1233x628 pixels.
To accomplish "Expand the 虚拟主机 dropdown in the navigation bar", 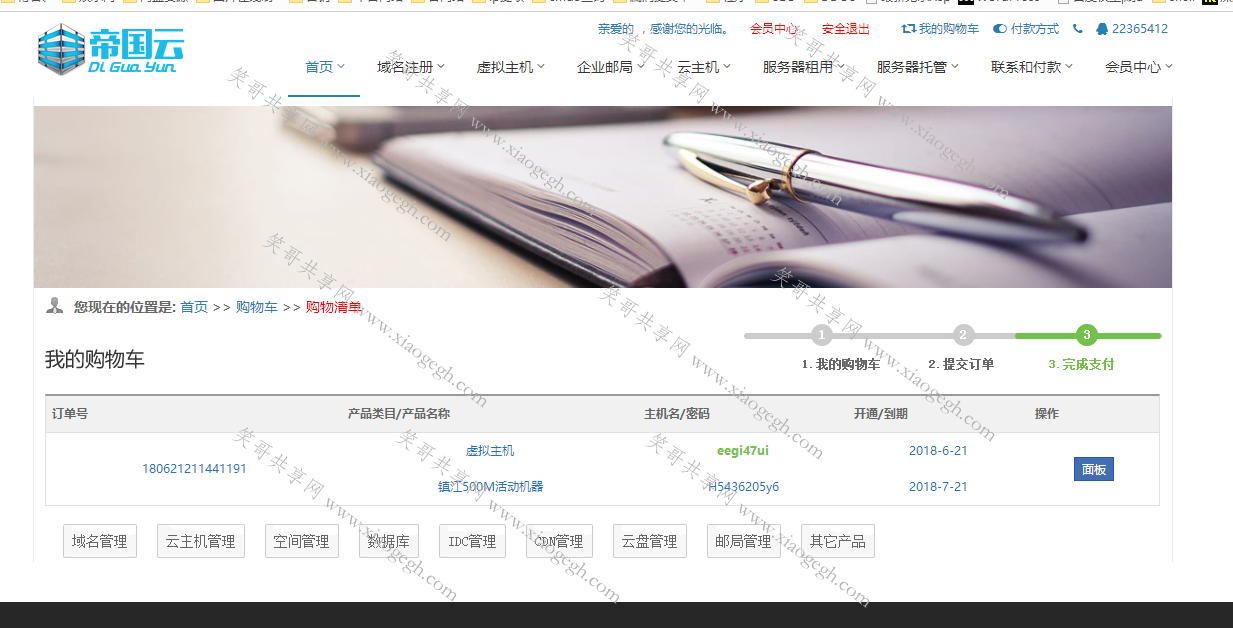I will [x=510, y=67].
